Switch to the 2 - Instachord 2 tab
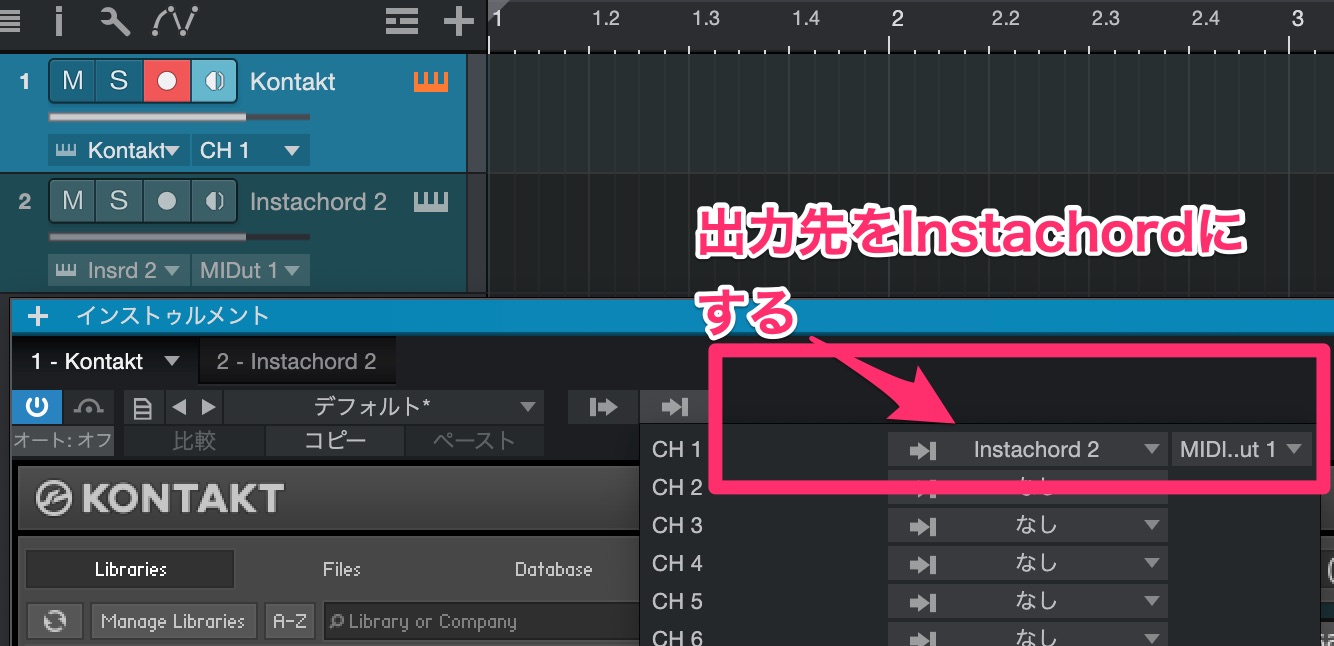This screenshot has height=646, width=1334. 296,361
